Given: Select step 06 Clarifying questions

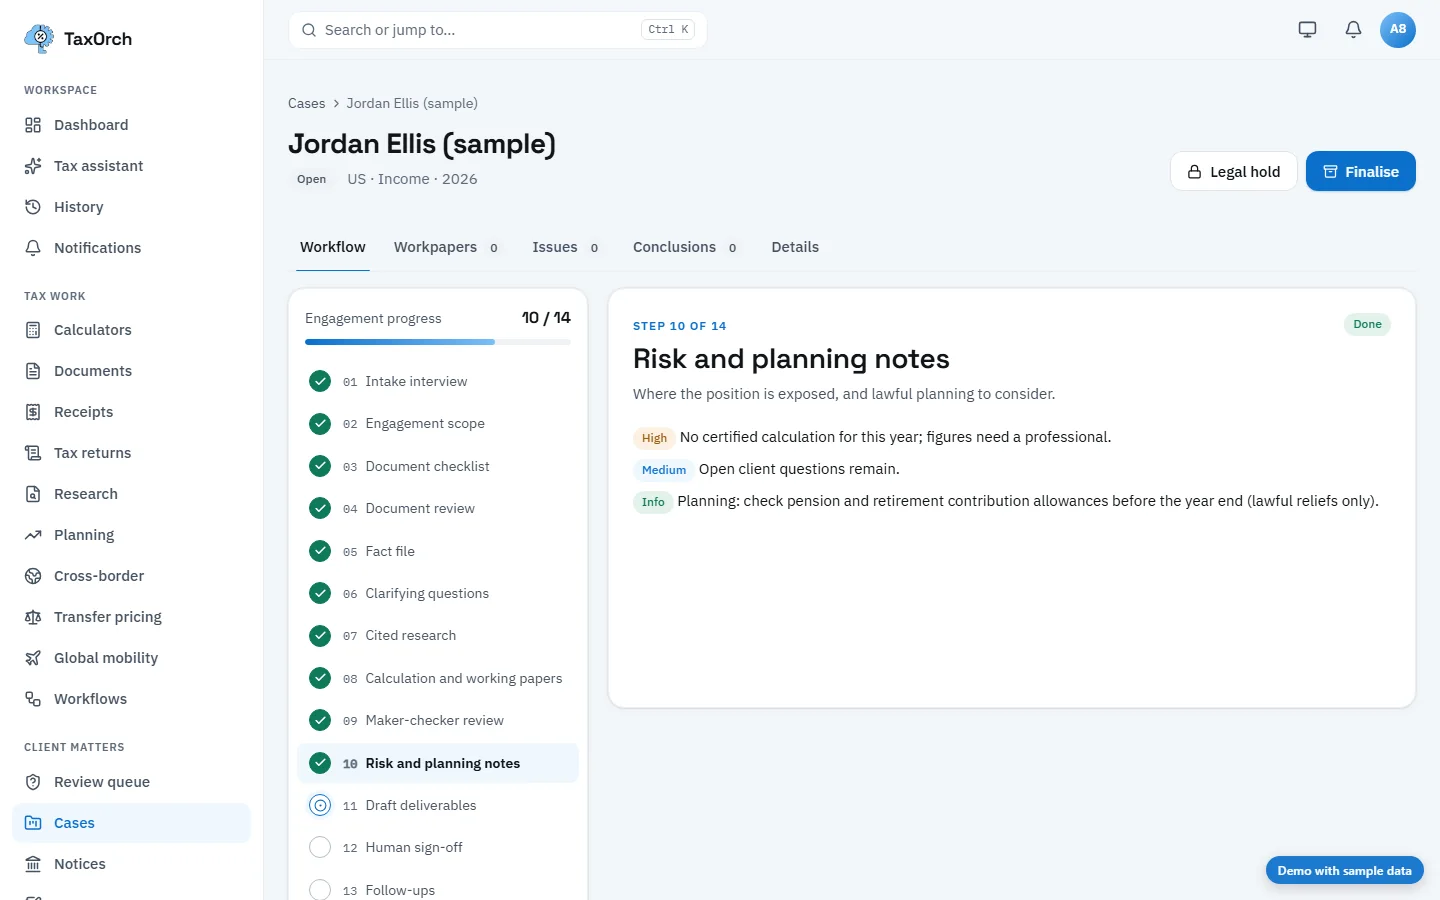Looking at the screenshot, I should (438, 593).
